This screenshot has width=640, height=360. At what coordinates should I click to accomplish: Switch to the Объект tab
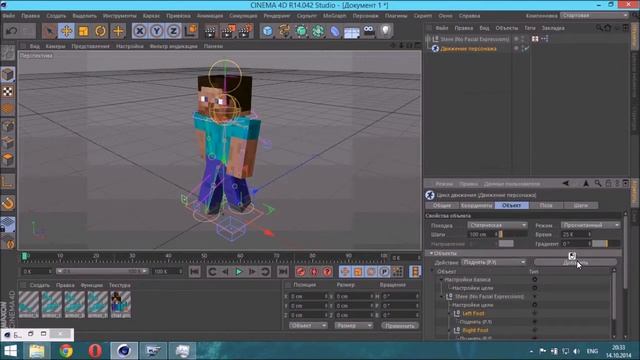click(511, 205)
